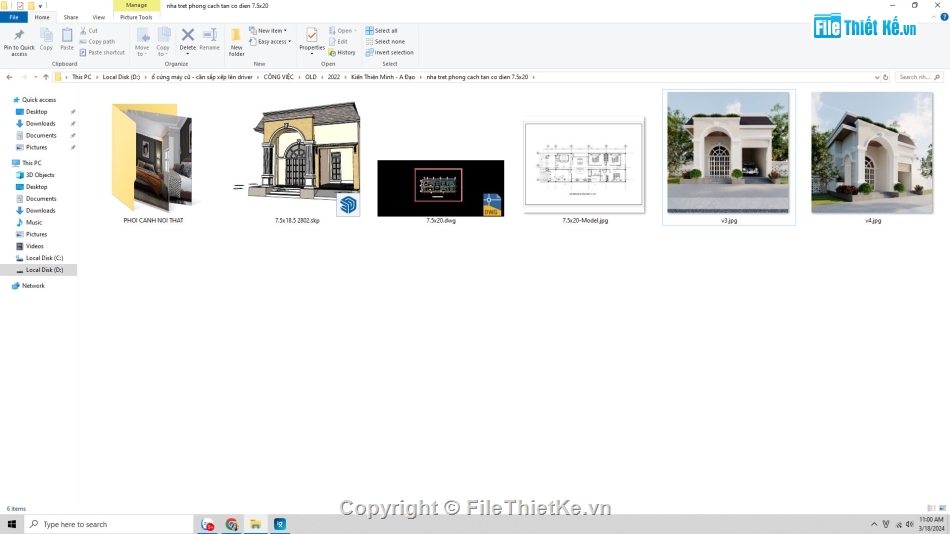Switch to the View ribbon tab

(x=98, y=17)
